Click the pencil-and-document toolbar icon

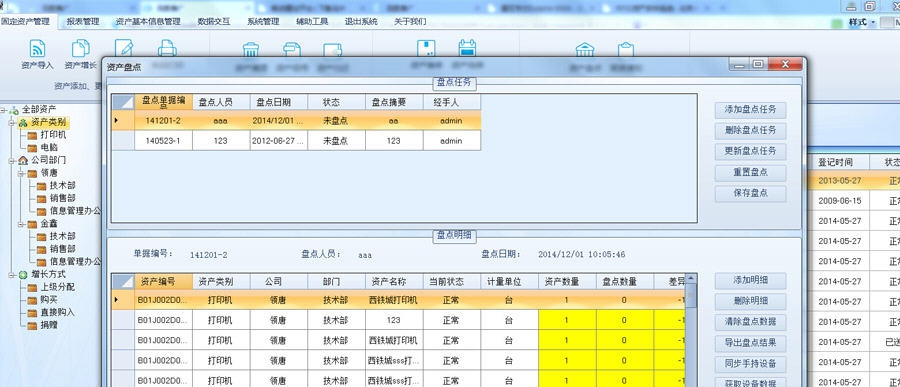click(x=123, y=48)
